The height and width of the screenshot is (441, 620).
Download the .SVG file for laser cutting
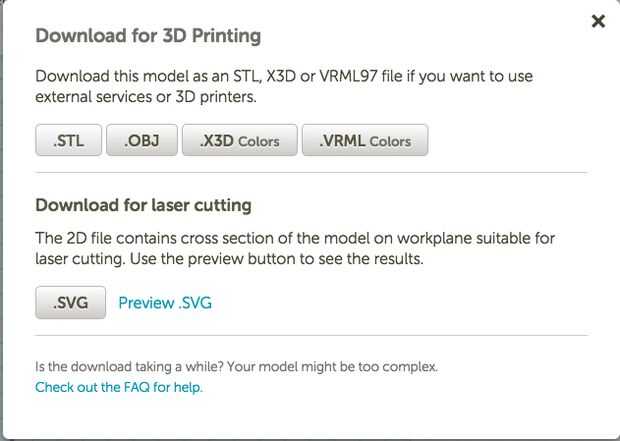[x=70, y=303]
